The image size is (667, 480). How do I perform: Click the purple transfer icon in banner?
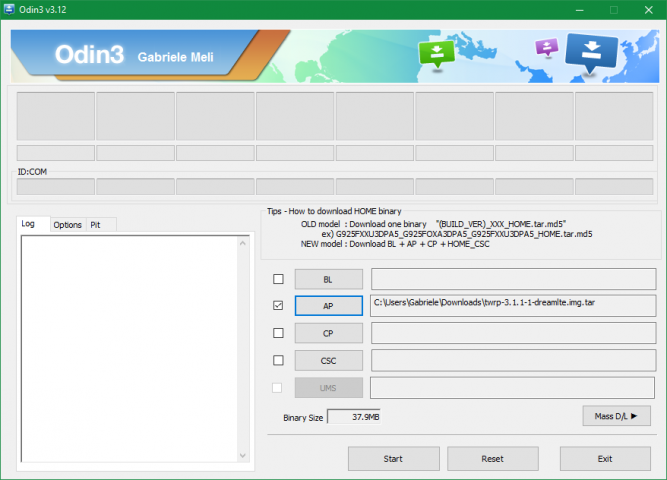[x=547, y=47]
